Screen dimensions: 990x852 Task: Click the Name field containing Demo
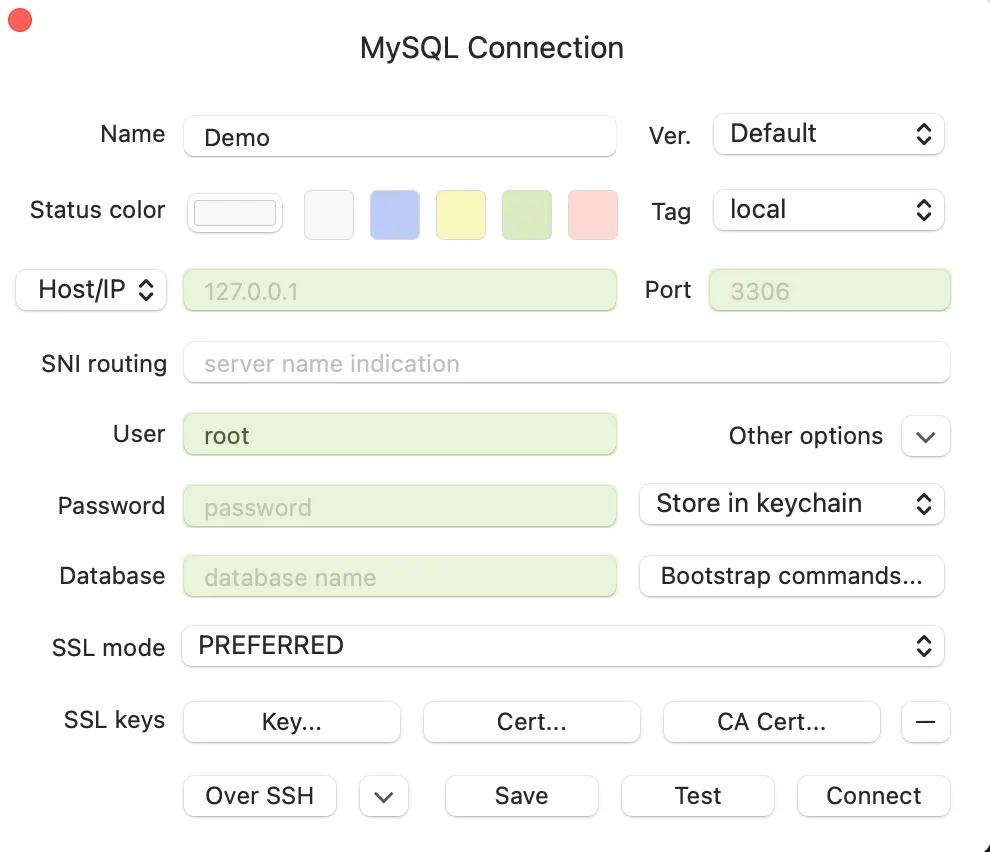click(400, 137)
